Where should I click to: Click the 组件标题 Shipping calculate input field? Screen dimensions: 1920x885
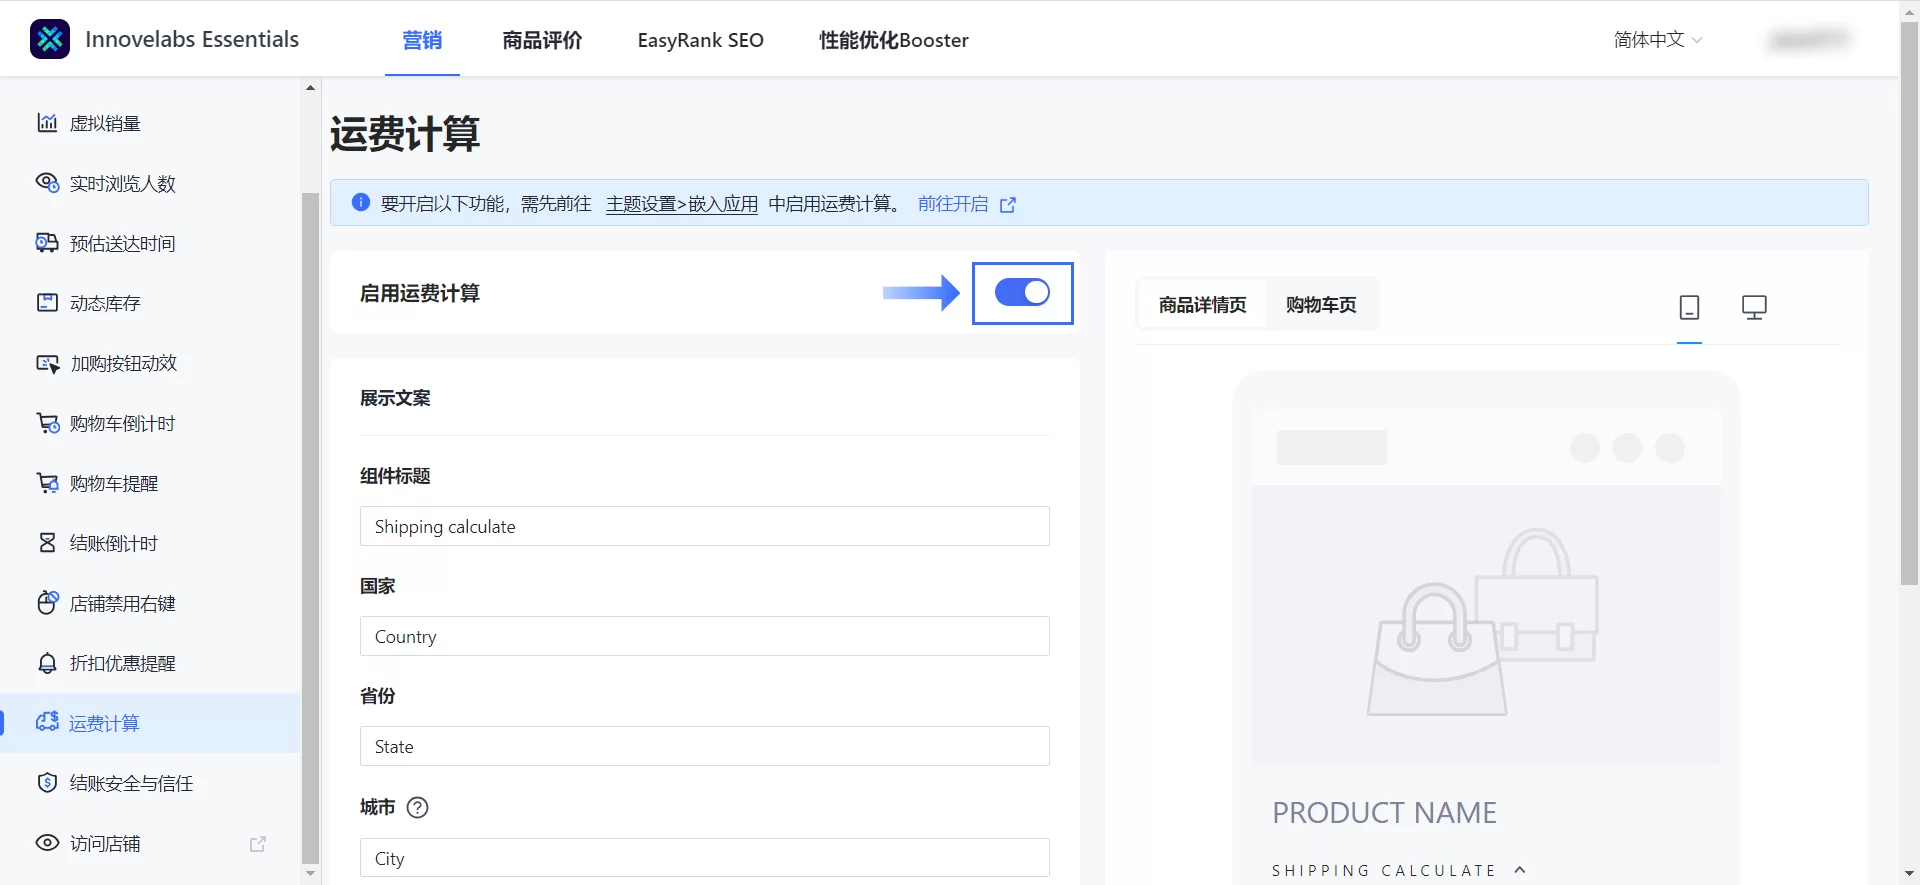click(x=704, y=526)
